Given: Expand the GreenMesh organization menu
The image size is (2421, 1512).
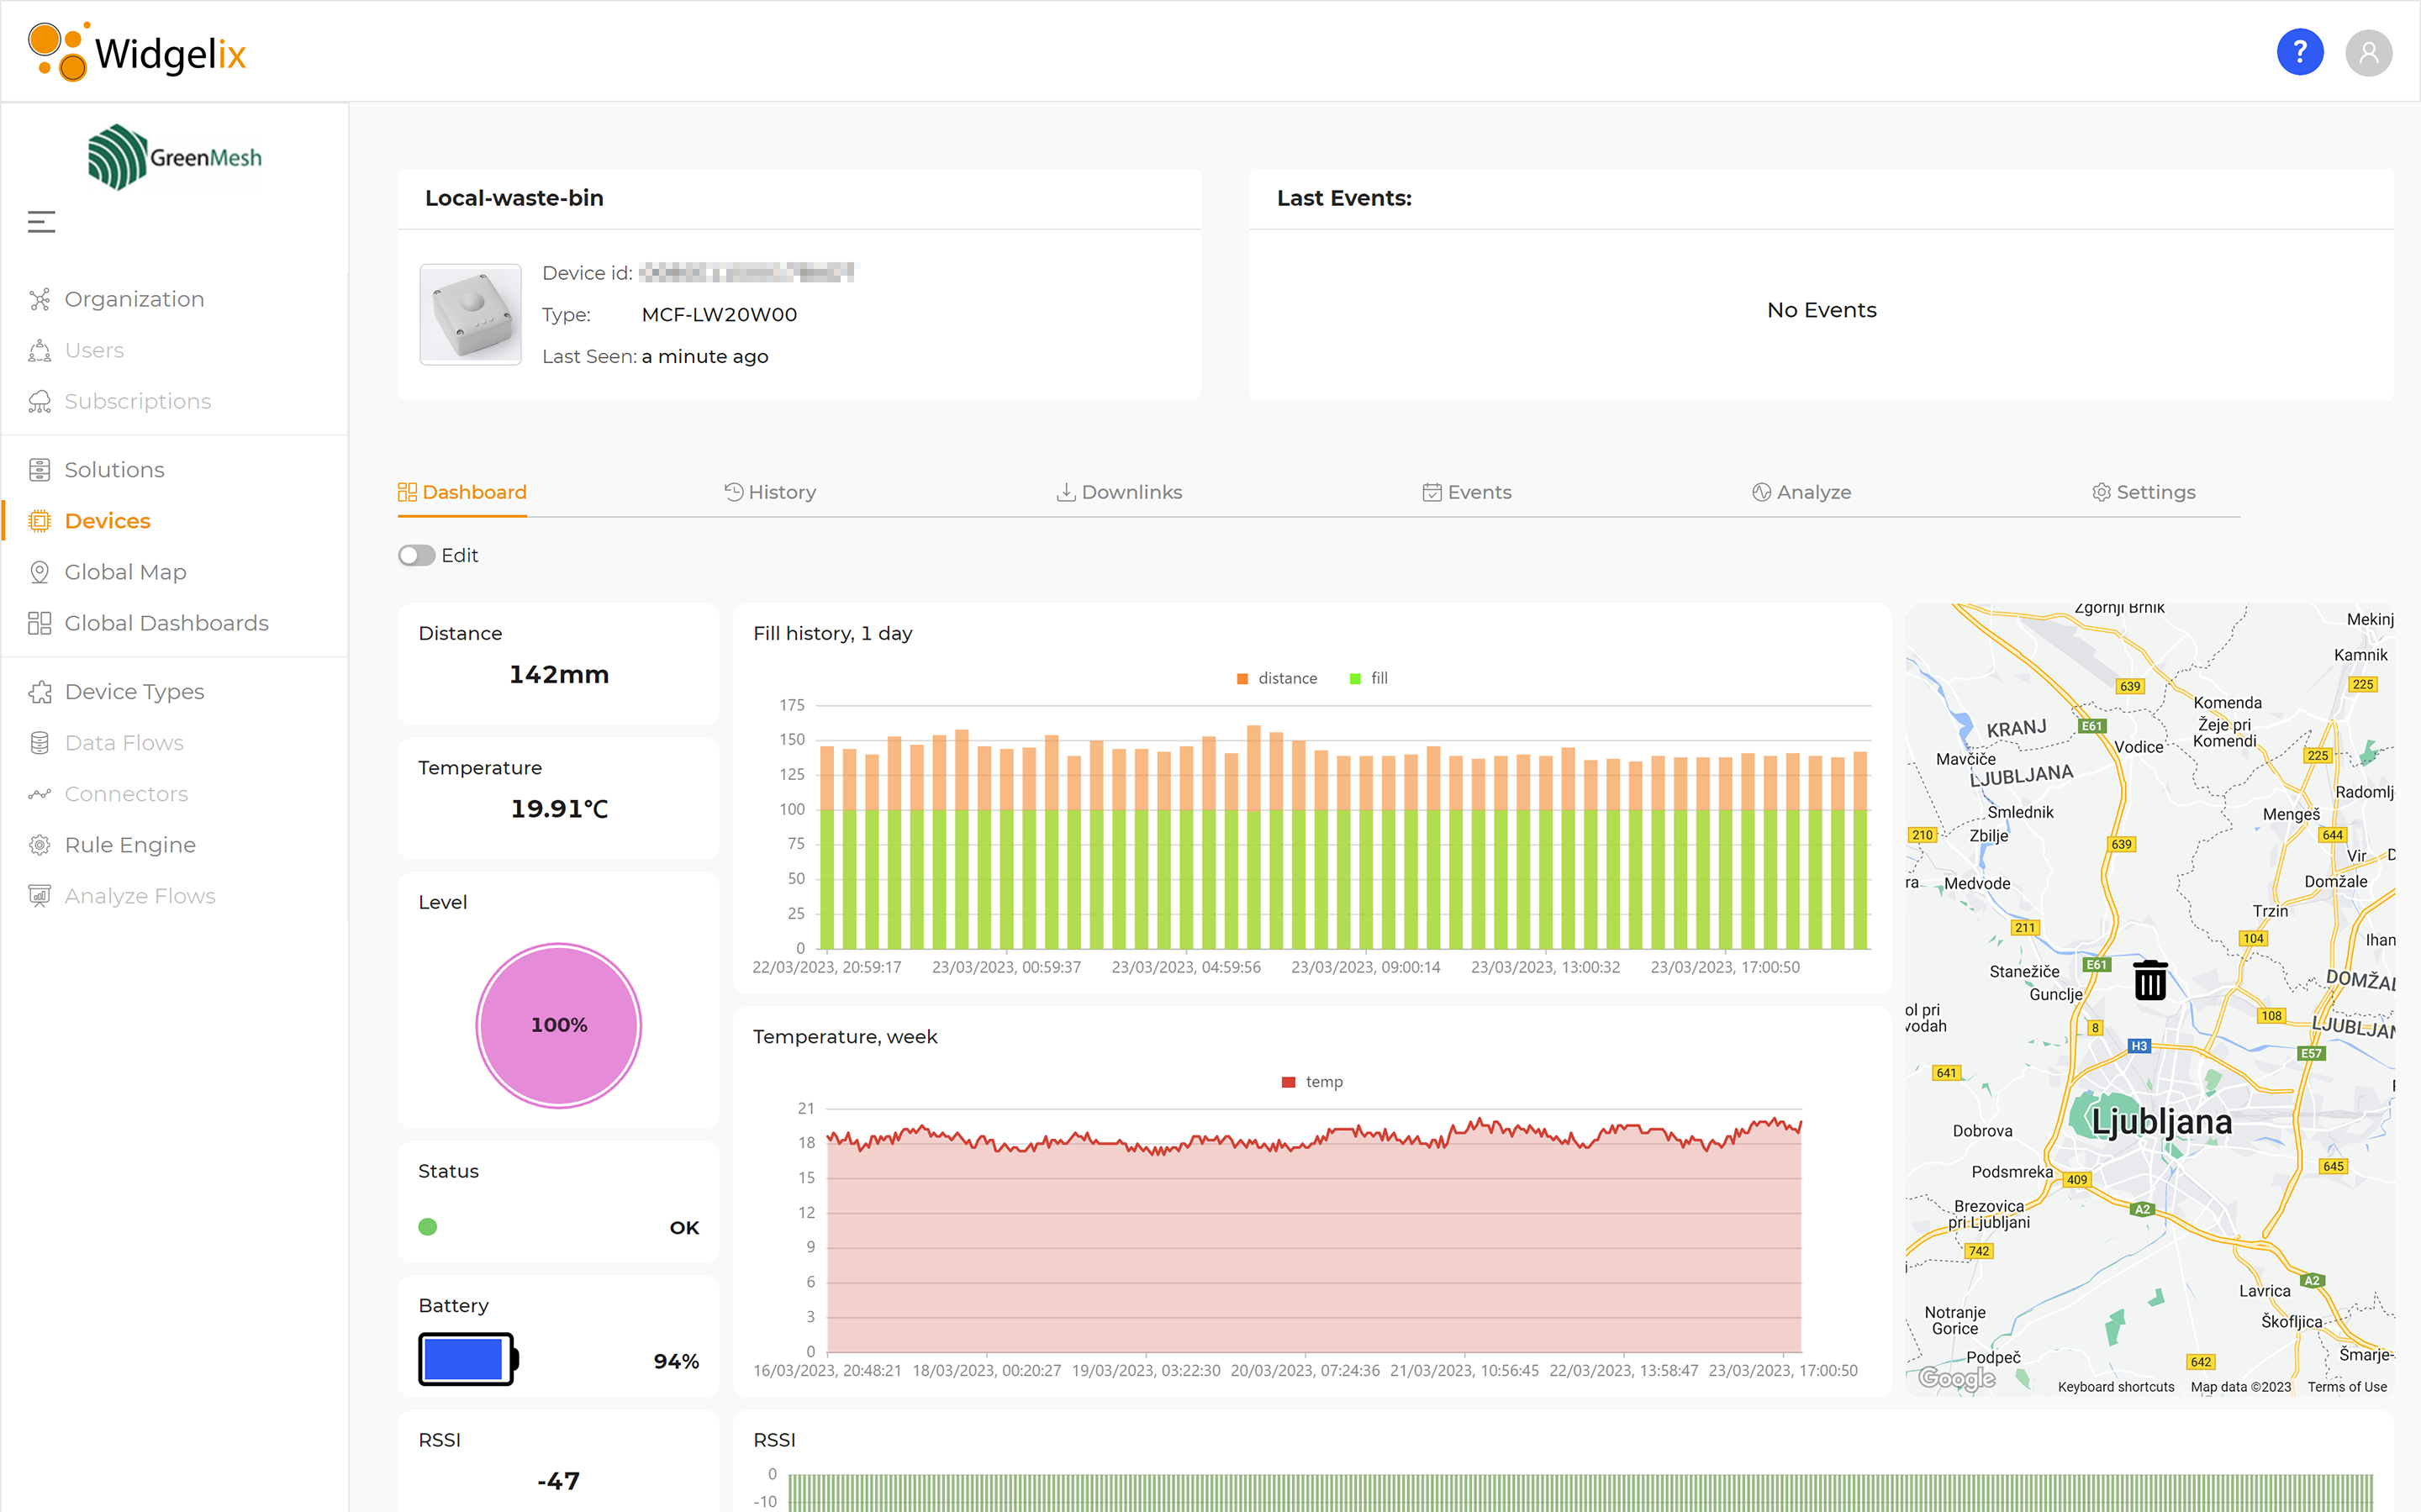Looking at the screenshot, I should click(x=40, y=223).
